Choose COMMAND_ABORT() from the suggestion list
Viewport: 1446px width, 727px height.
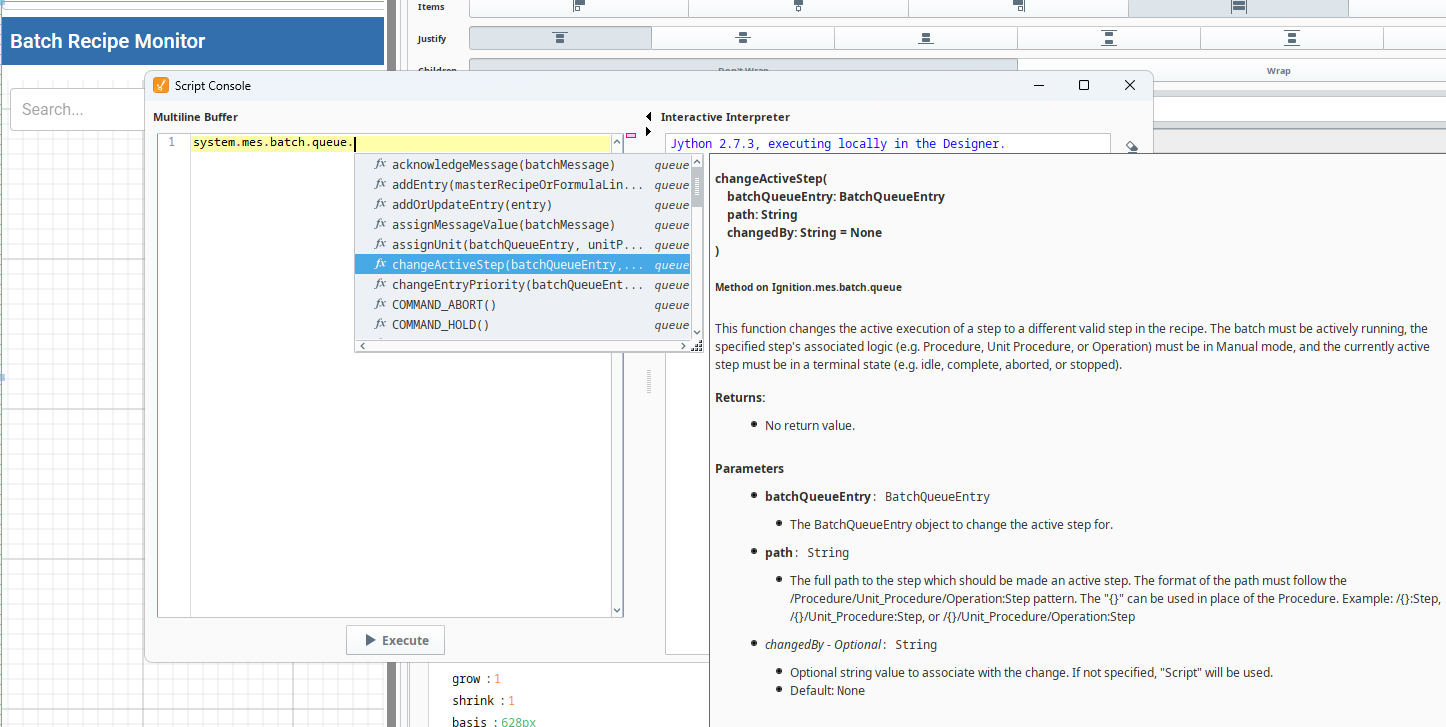pyautogui.click(x=444, y=305)
